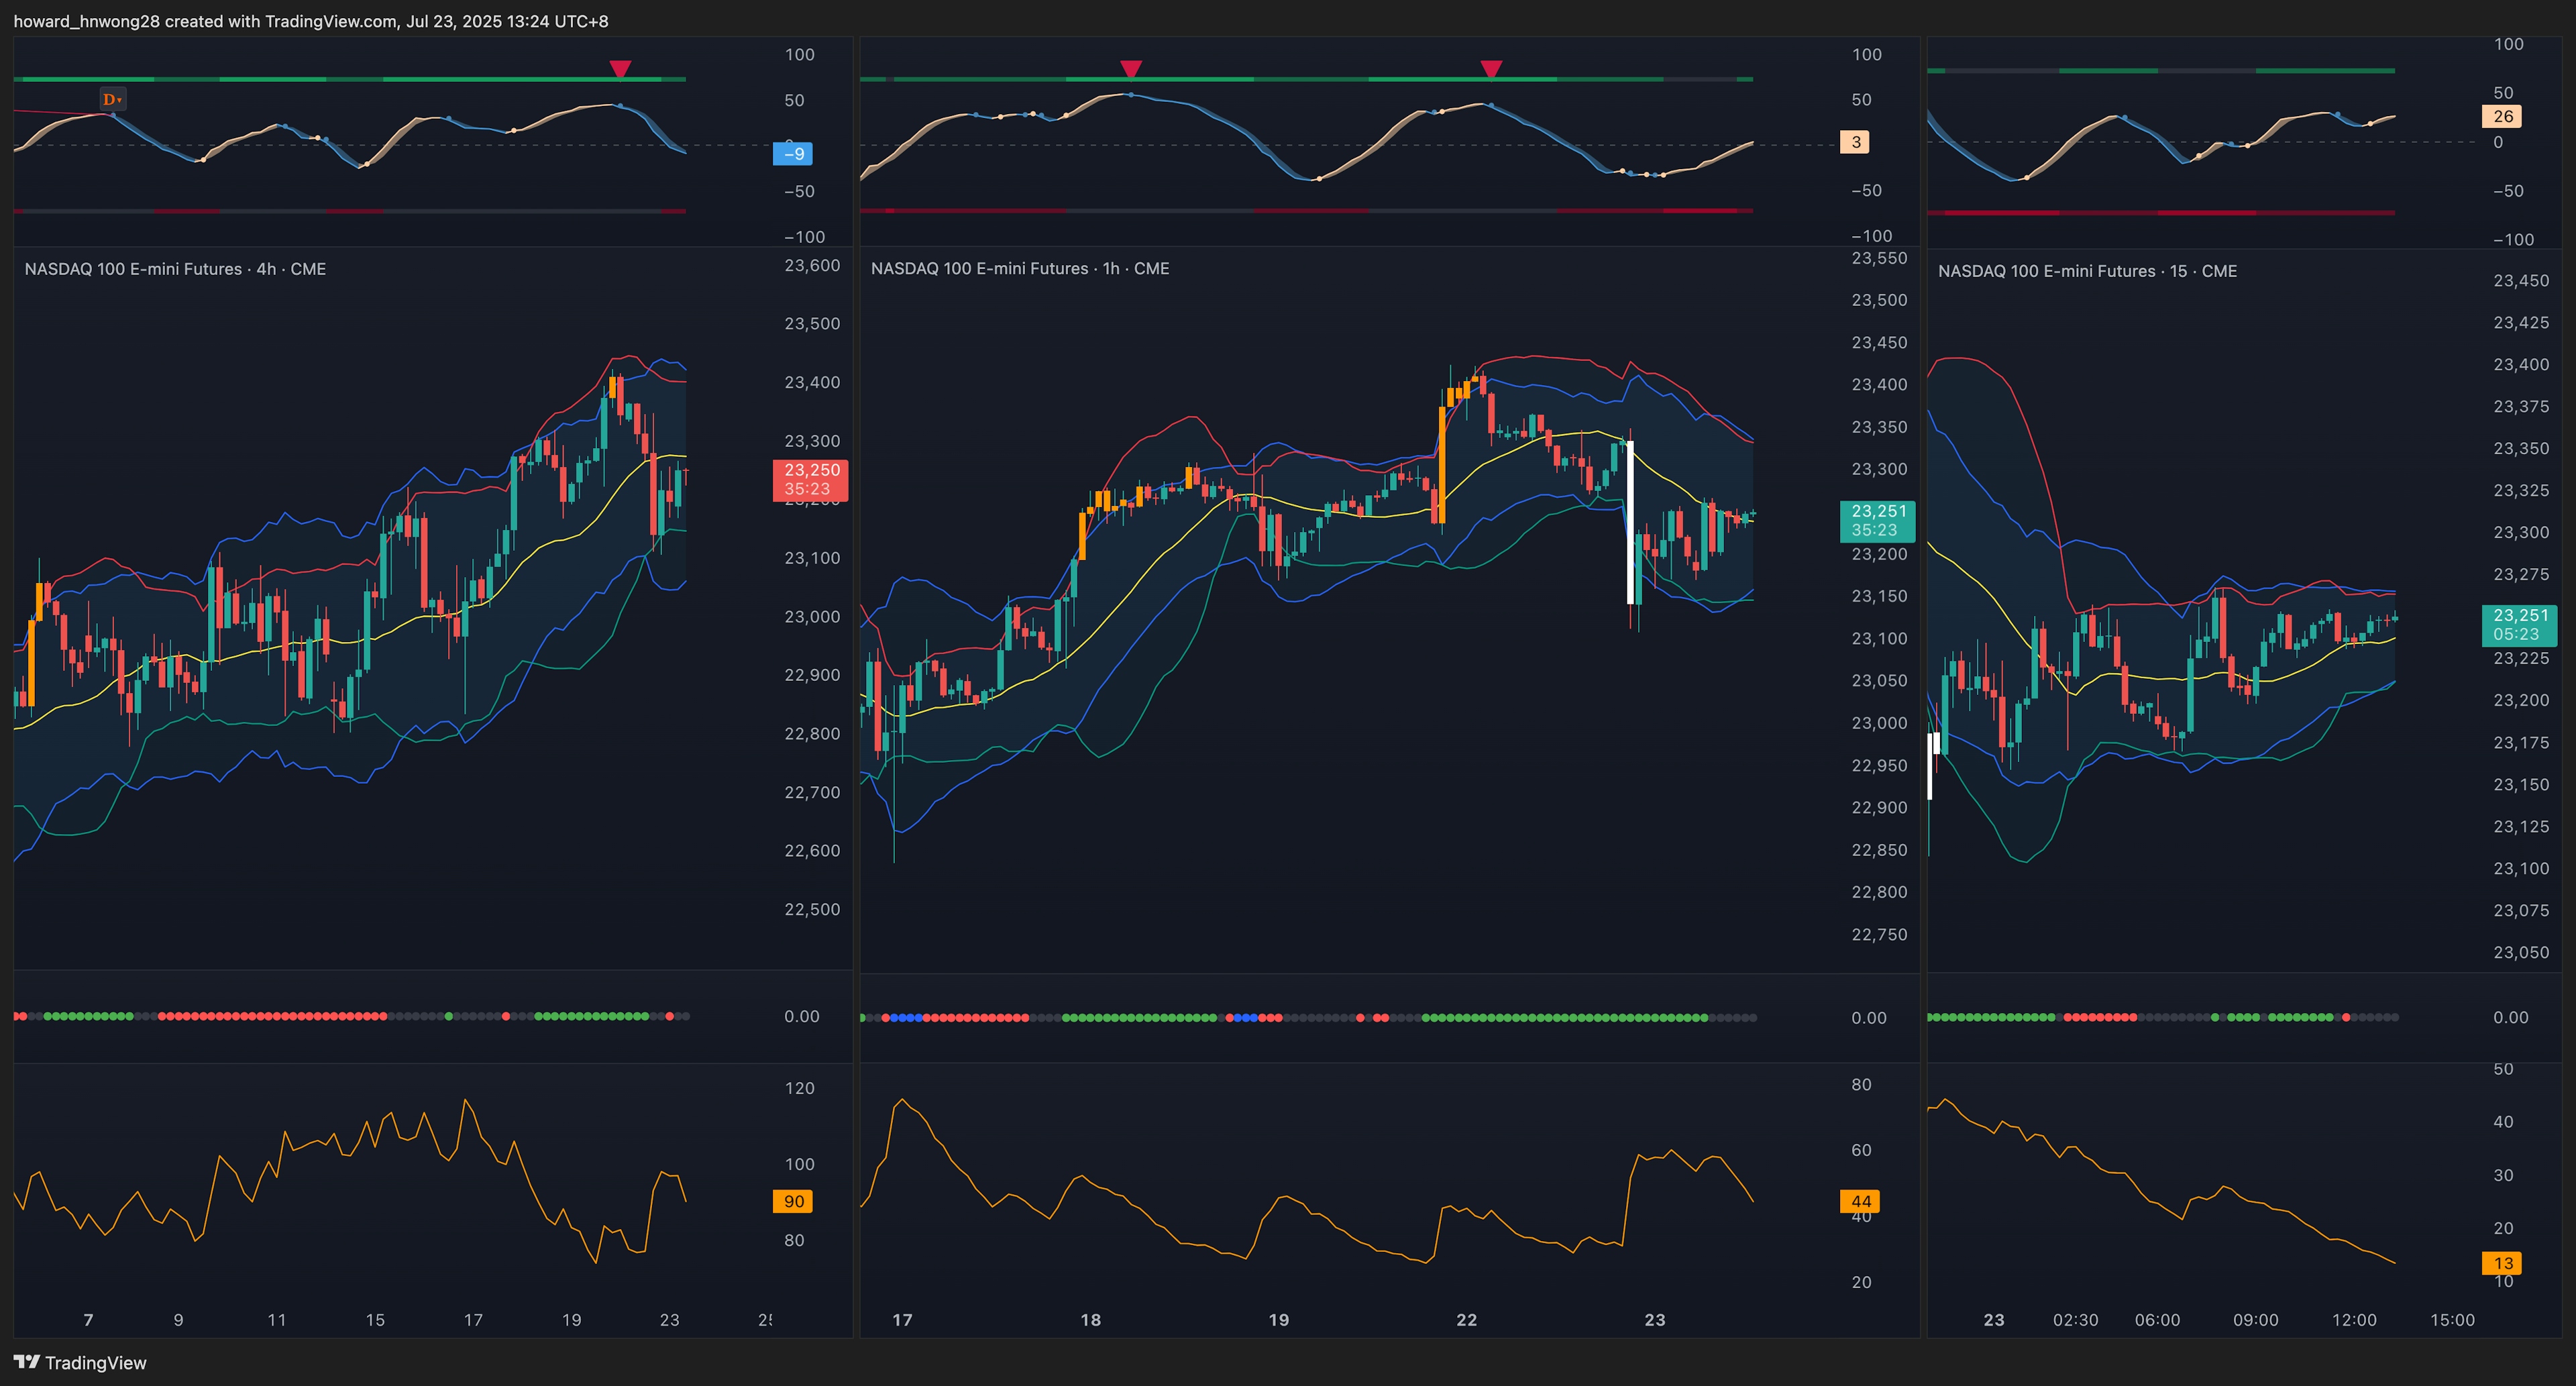Image resolution: width=2576 pixels, height=1386 pixels.
Task: Click the 23,550 price axis label on 1h chart
Action: (x=1879, y=258)
